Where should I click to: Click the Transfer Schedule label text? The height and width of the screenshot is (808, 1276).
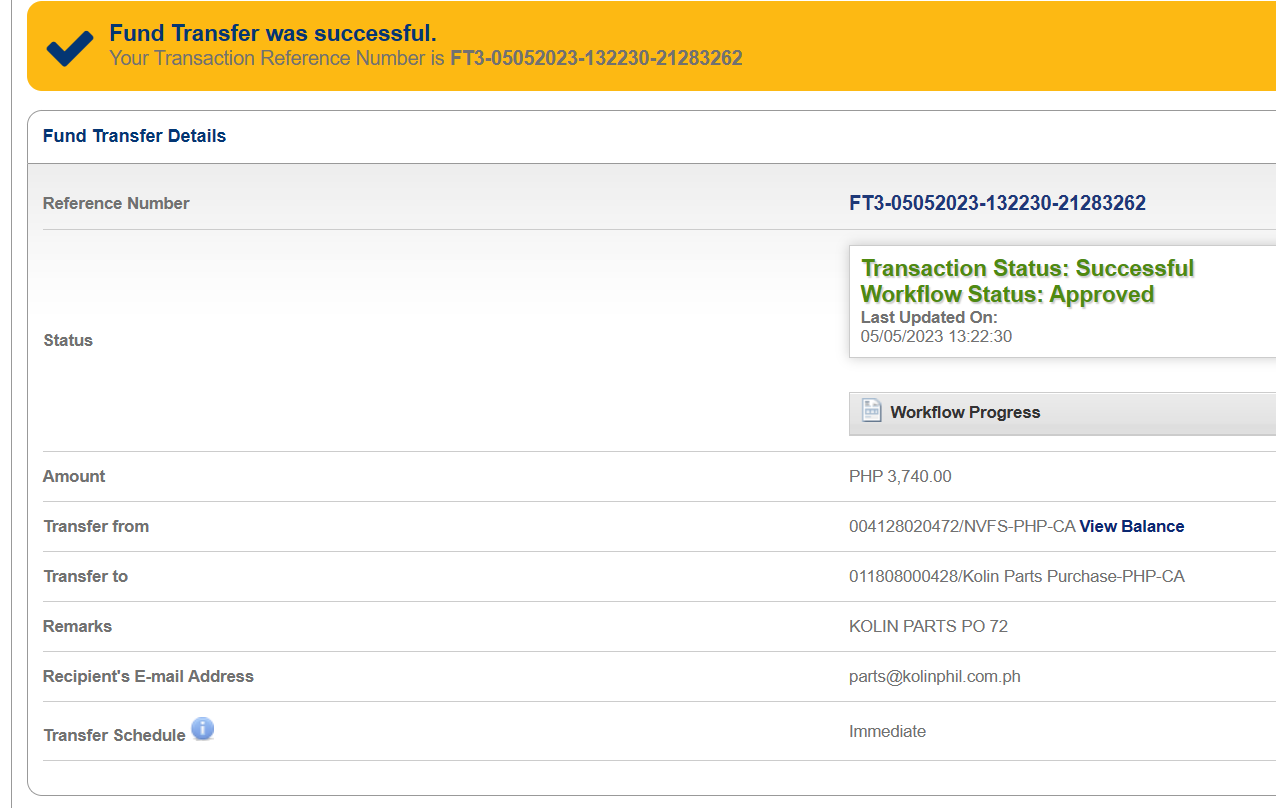114,735
